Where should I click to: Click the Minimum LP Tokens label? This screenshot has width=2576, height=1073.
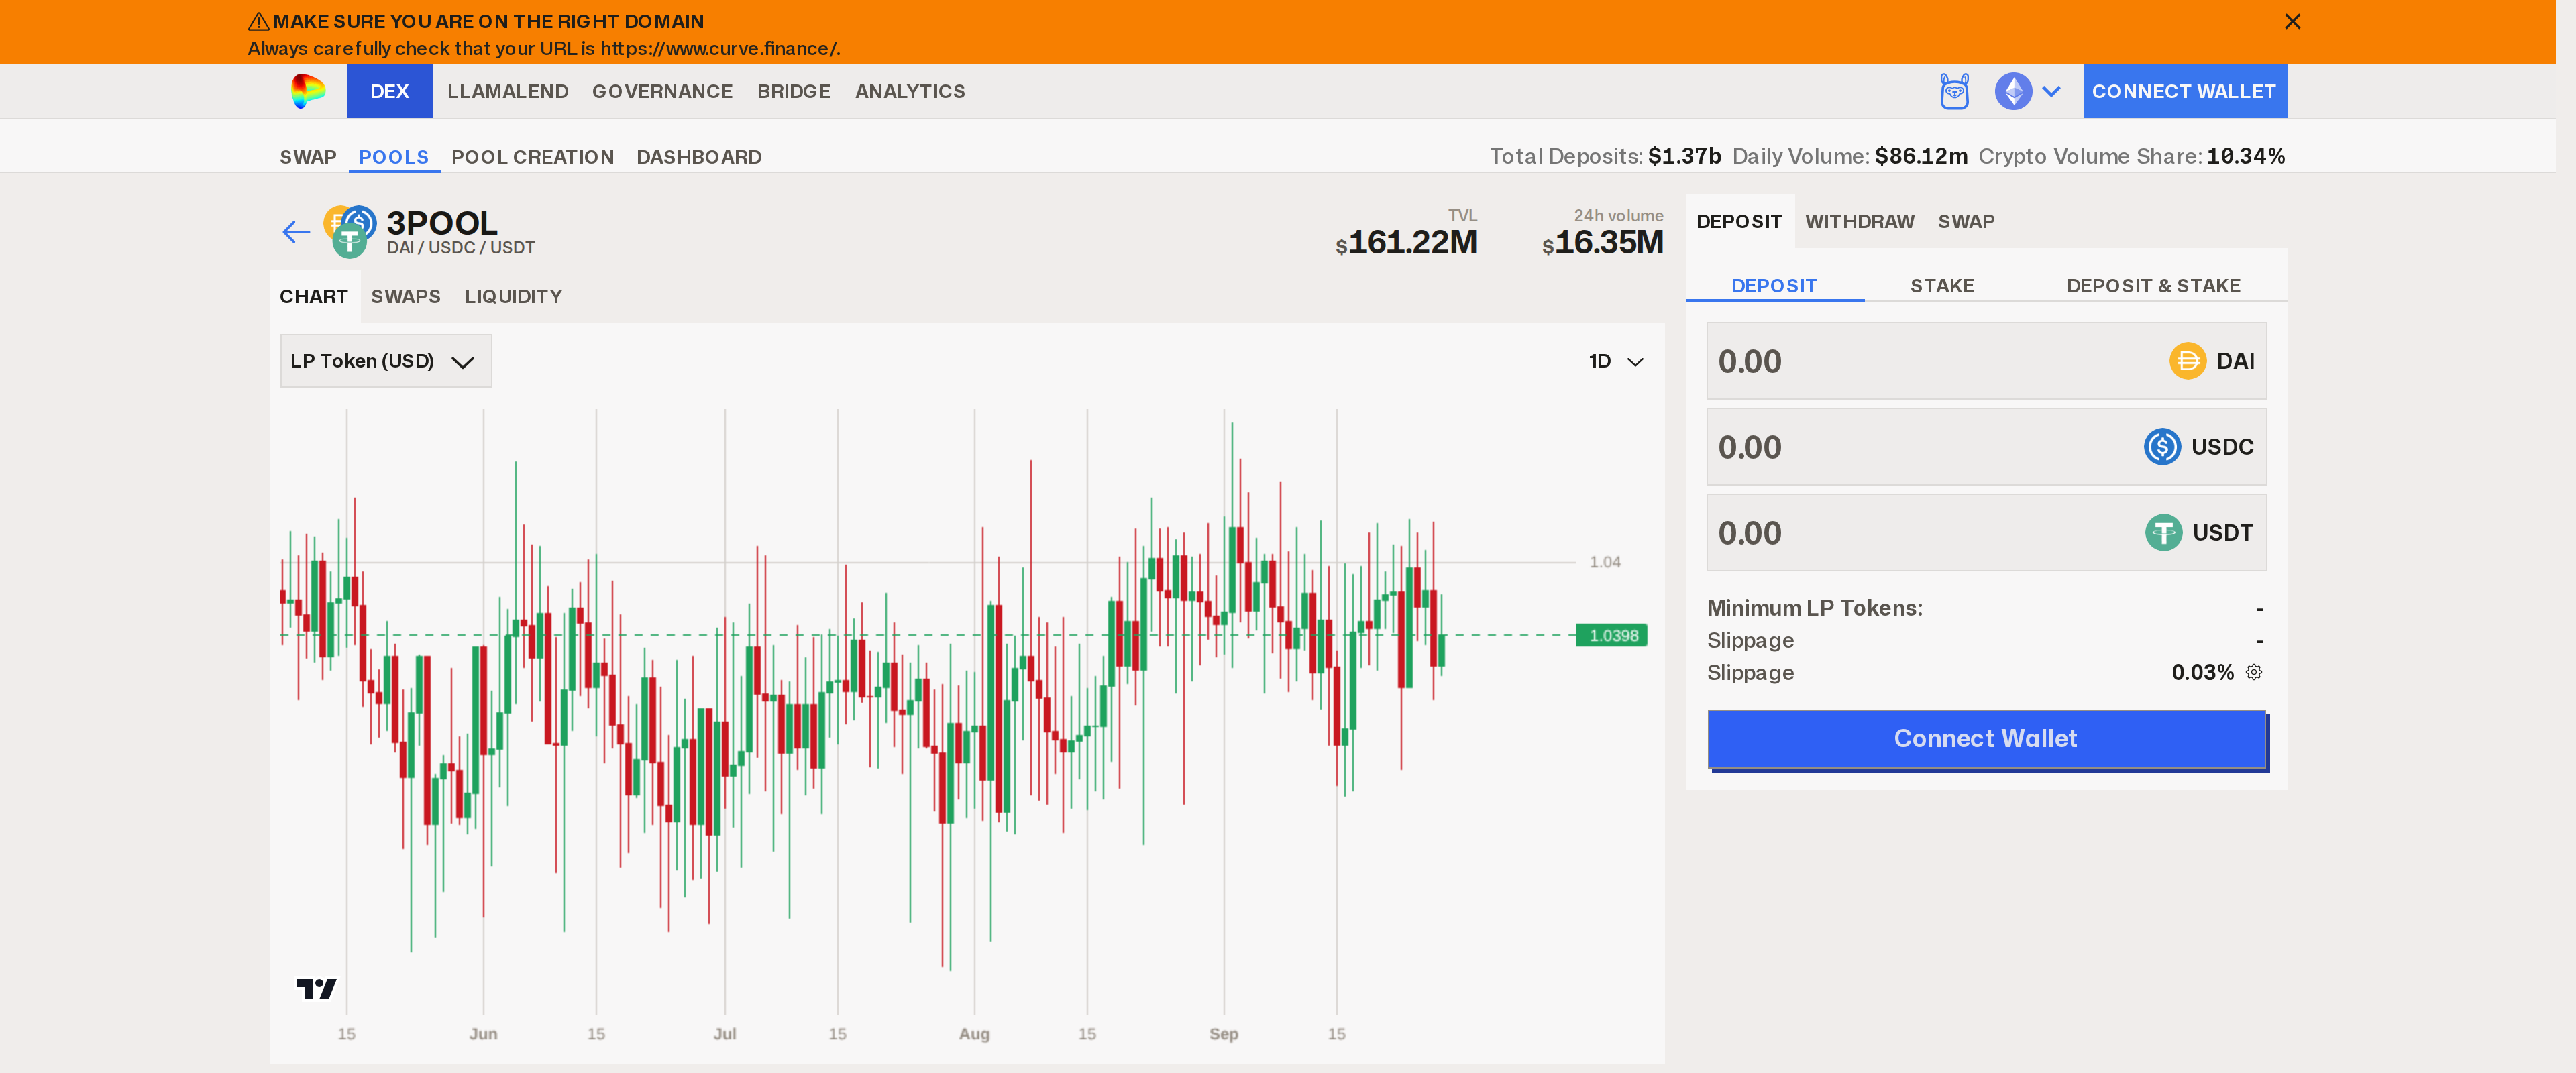tap(1815, 608)
